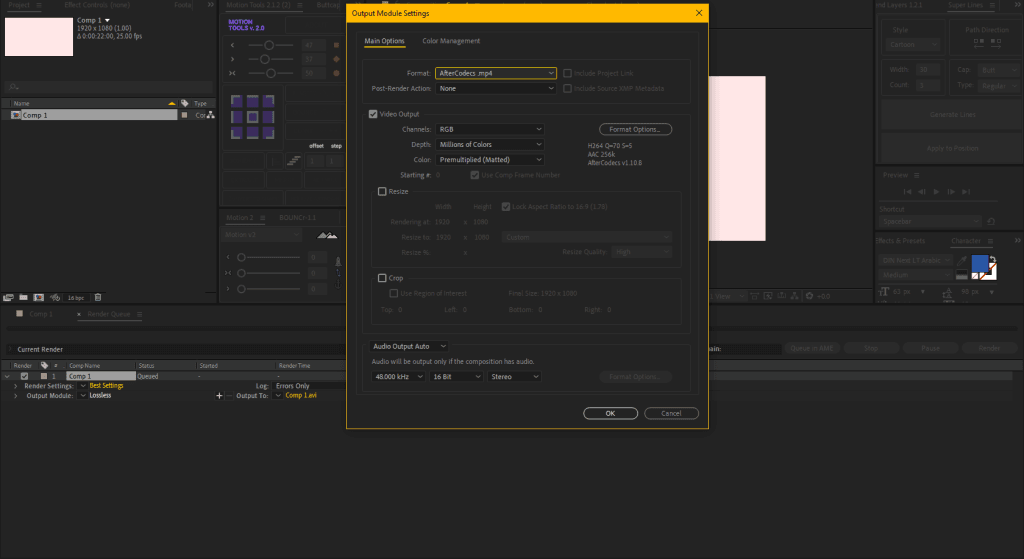
Task: Click the 16 bpc color depth button
Action: 76,298
